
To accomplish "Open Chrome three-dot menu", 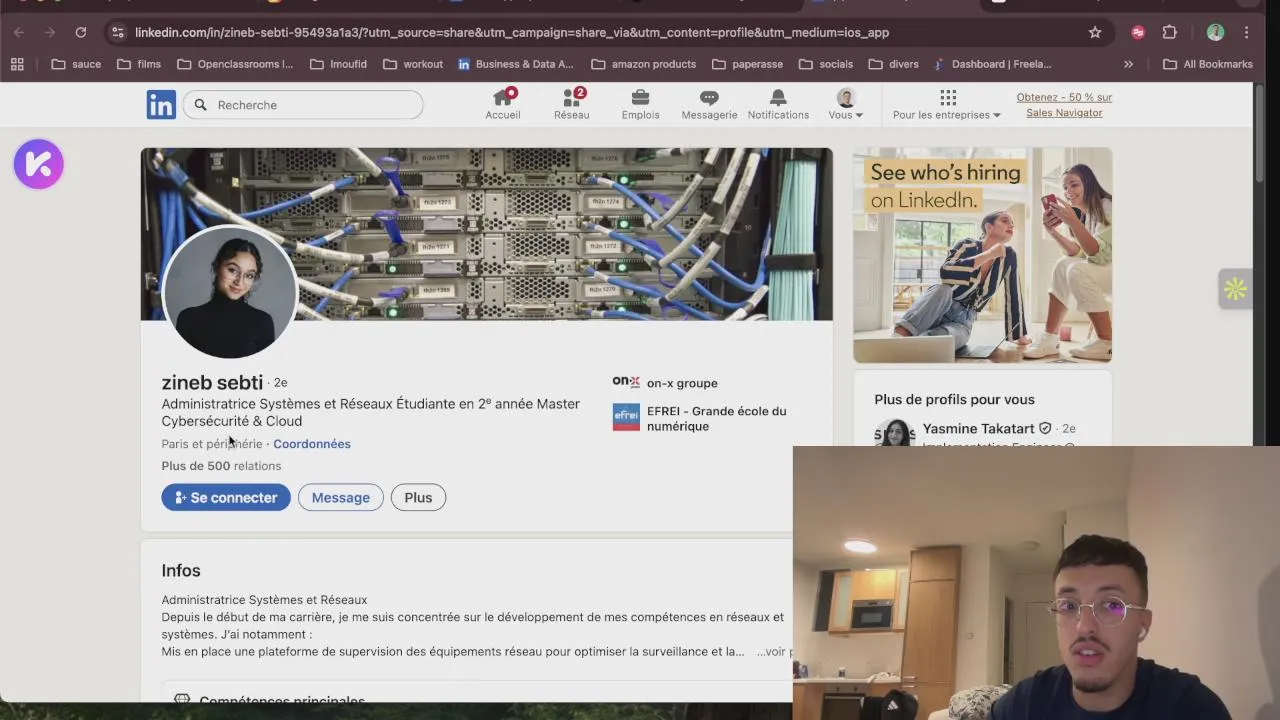I will pyautogui.click(x=1246, y=32).
